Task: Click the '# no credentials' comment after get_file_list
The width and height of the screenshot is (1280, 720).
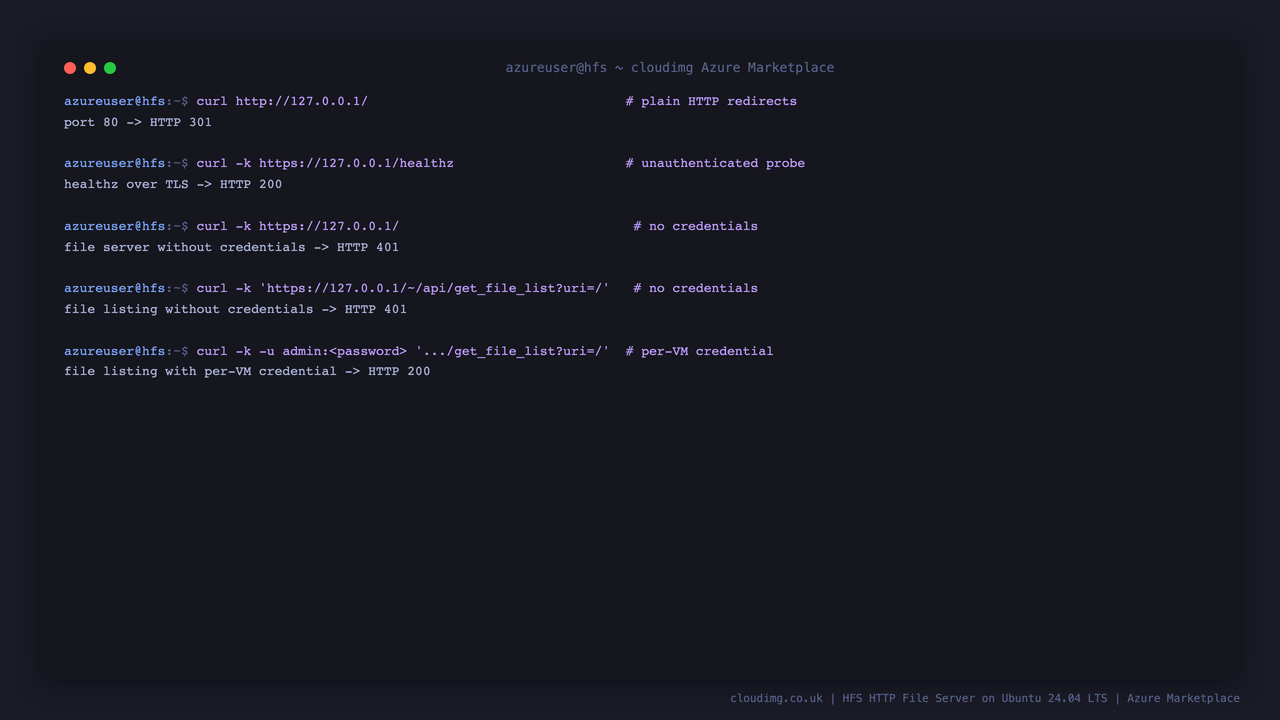Action: tap(695, 288)
